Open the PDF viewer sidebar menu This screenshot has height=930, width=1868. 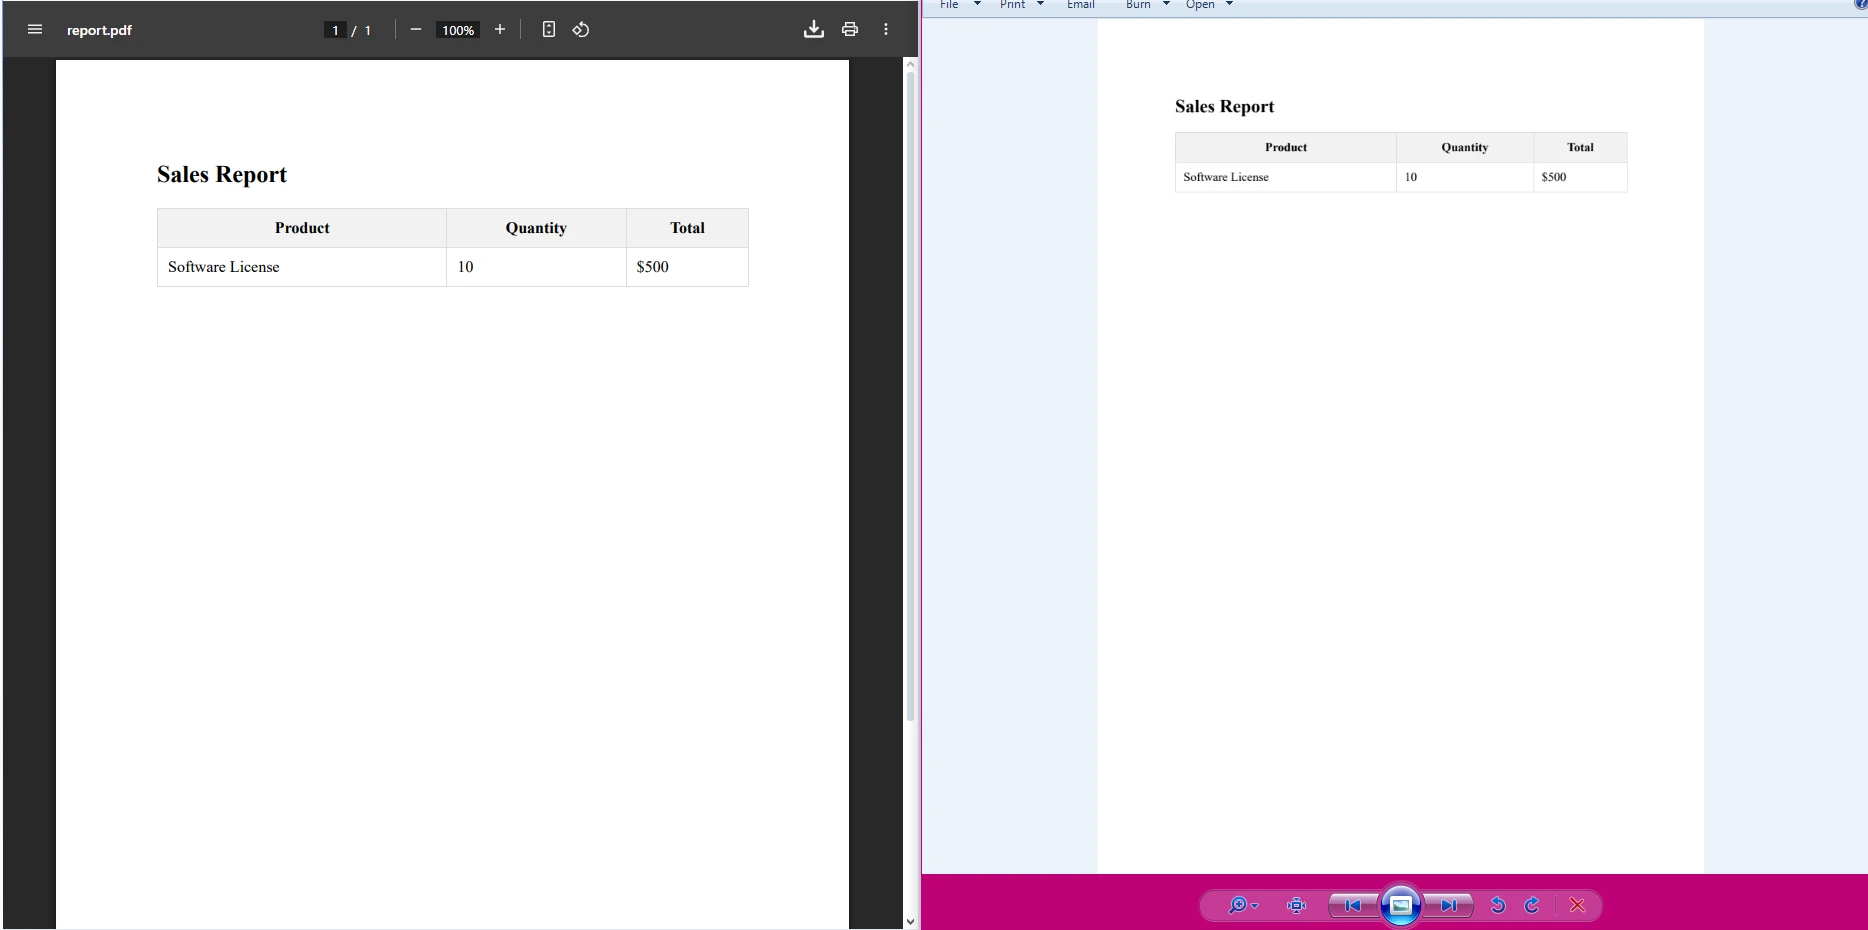point(35,29)
